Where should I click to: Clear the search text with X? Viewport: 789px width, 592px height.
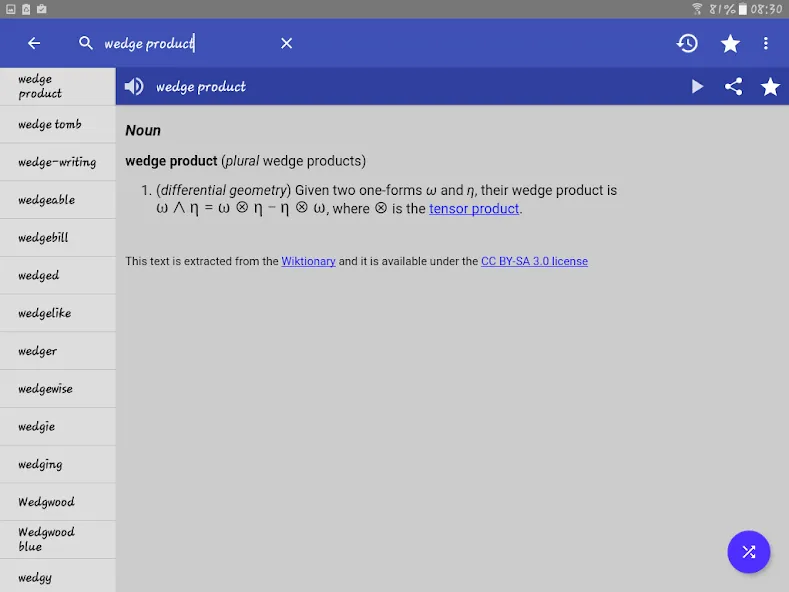point(286,43)
